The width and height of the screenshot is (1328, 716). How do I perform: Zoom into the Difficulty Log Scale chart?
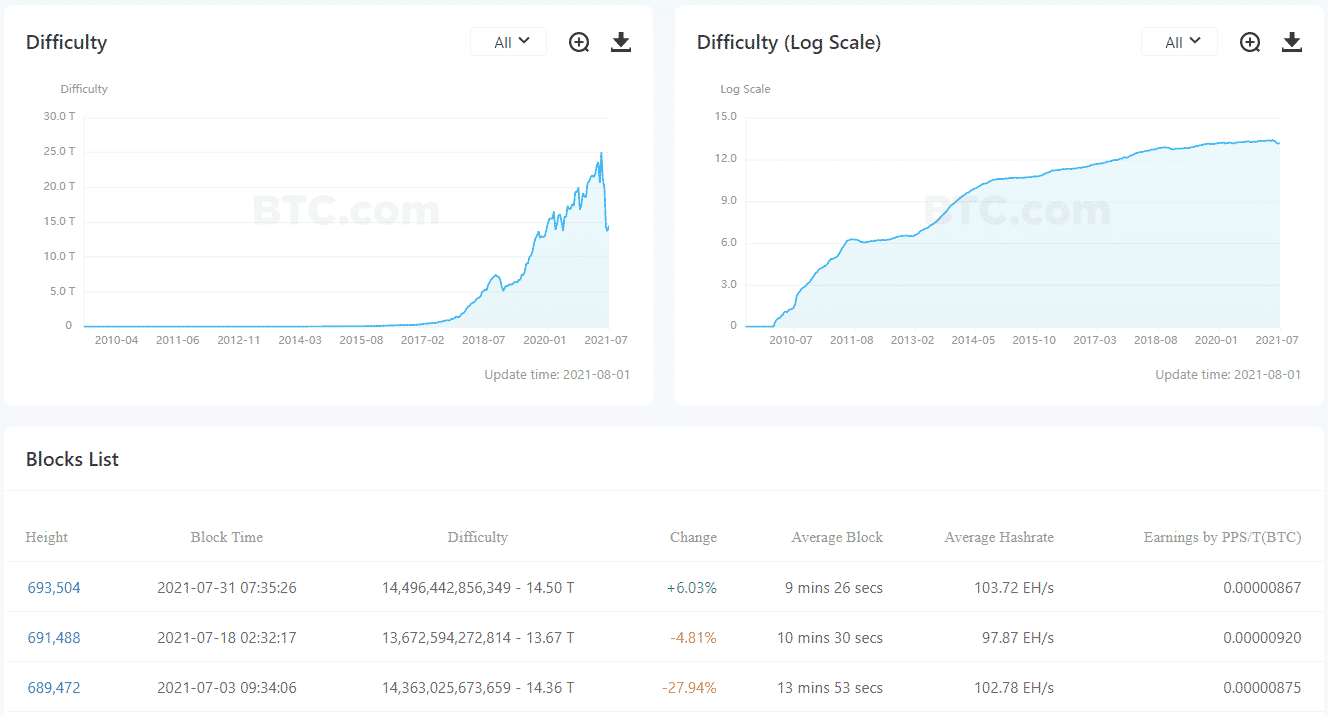[x=1250, y=42]
